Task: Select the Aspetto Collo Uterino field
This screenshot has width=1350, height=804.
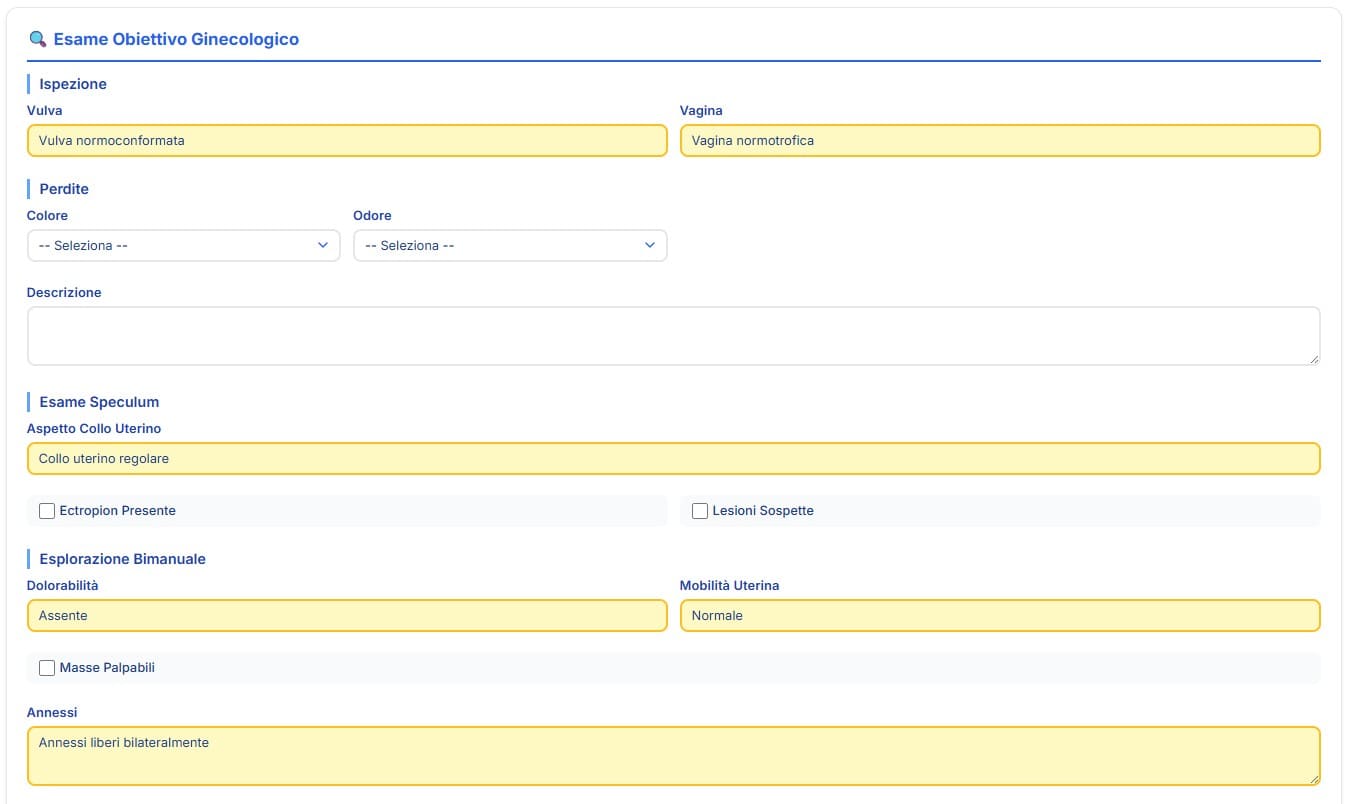Action: (673, 459)
